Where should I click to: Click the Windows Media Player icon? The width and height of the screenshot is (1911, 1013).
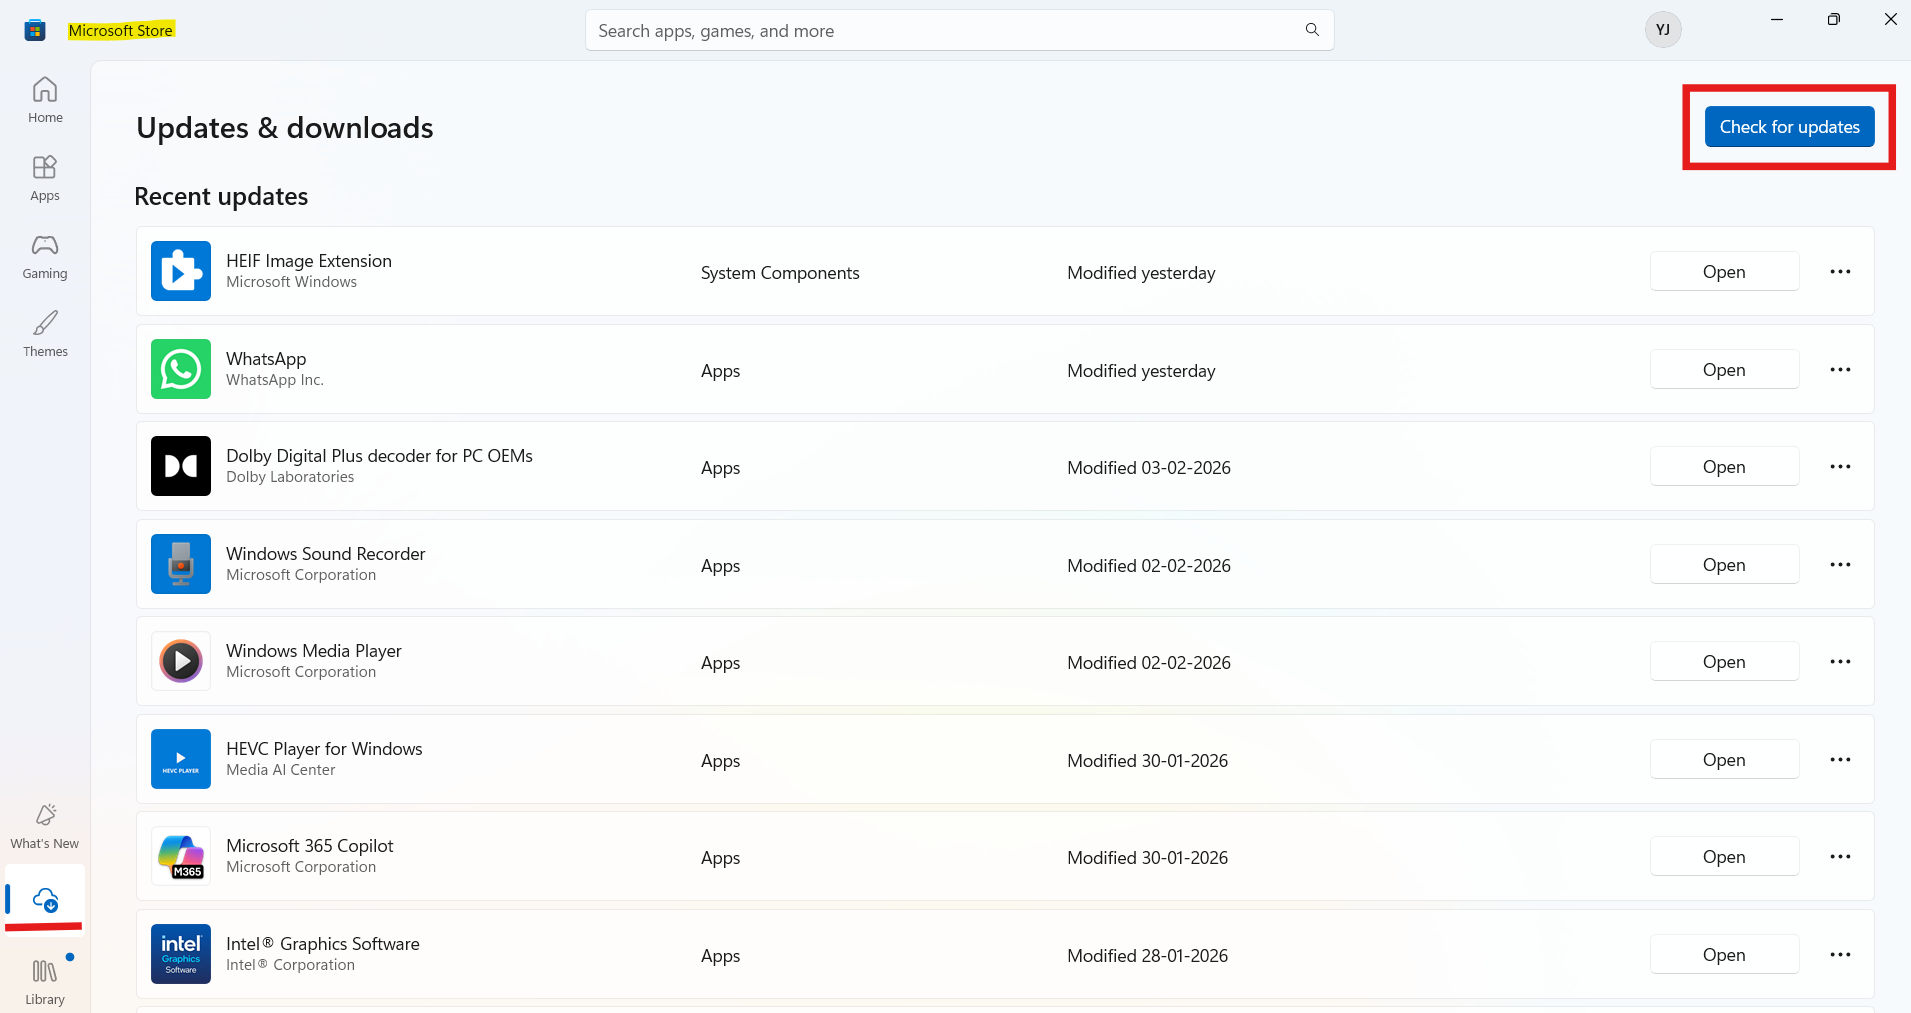pos(181,661)
